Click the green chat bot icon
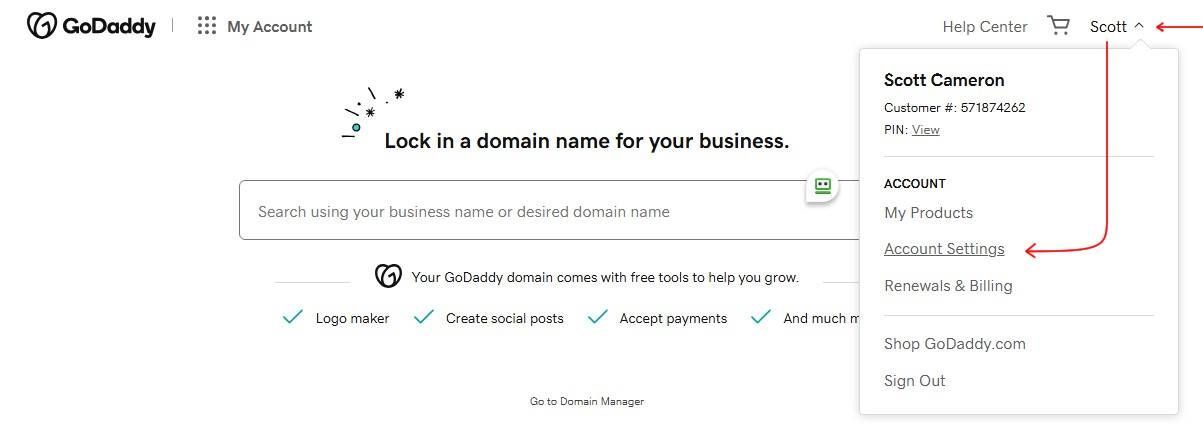The width and height of the screenshot is (1203, 430). point(823,185)
